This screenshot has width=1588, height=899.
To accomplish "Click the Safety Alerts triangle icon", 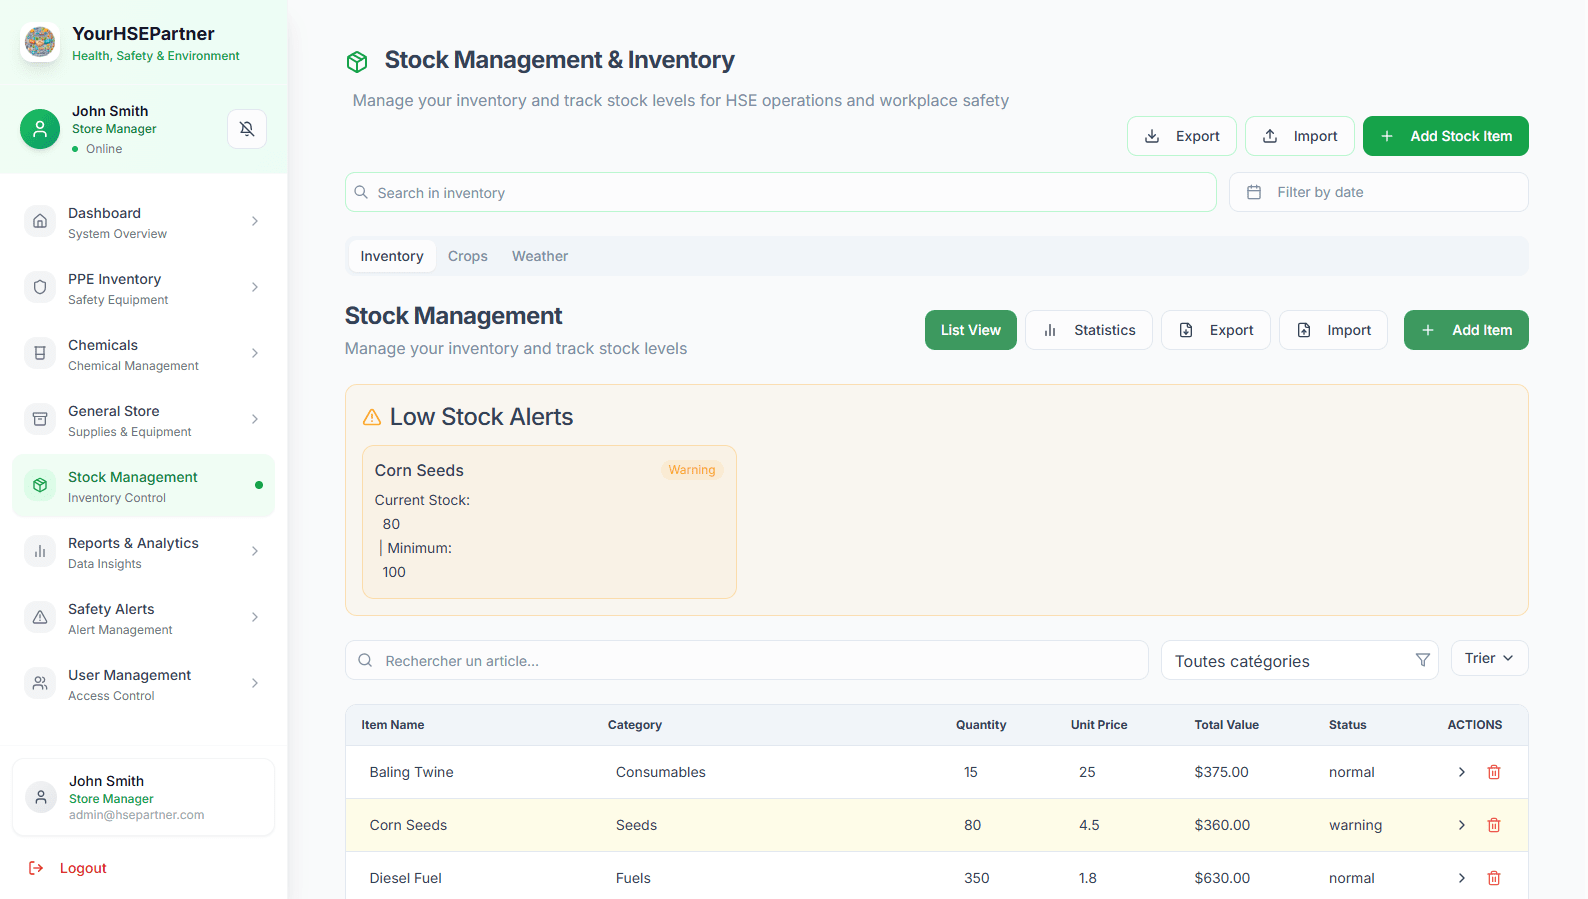I will click(x=40, y=617).
